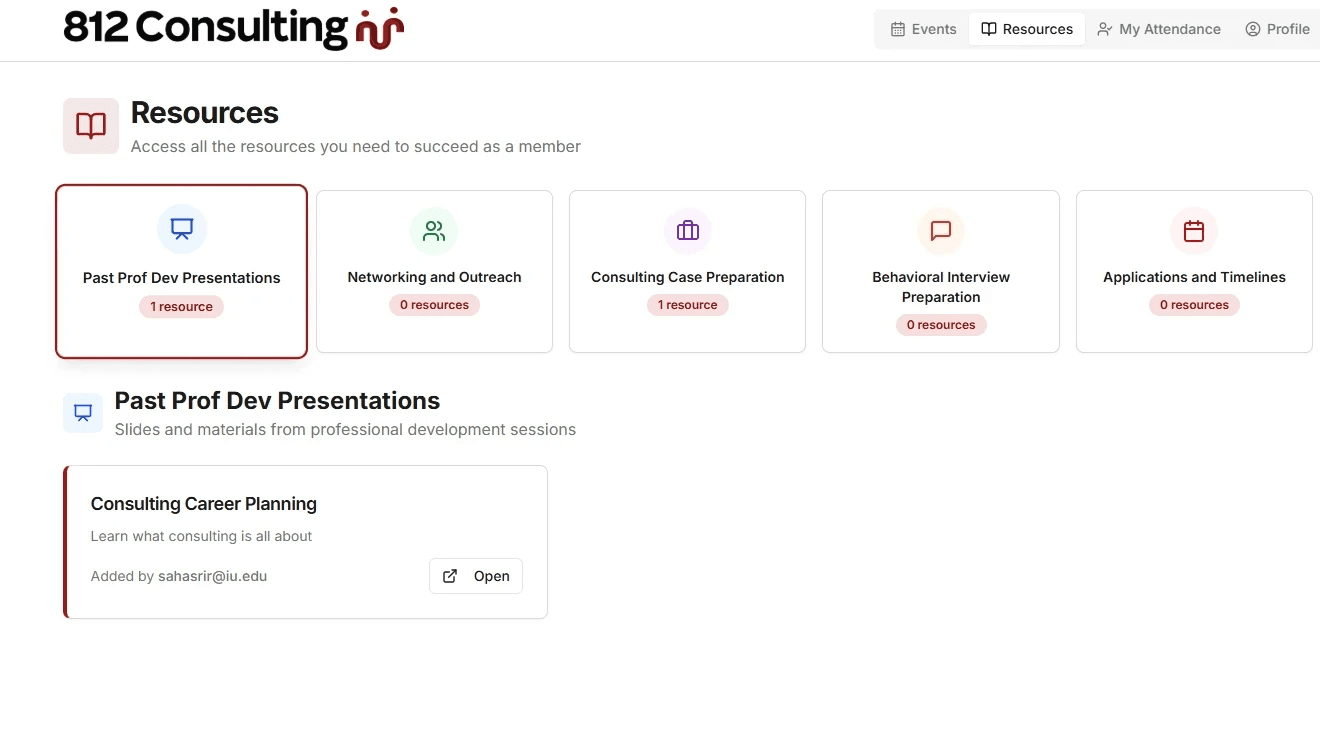Open the My Attendance tab
This screenshot has height=733, width=1320.
click(1159, 29)
